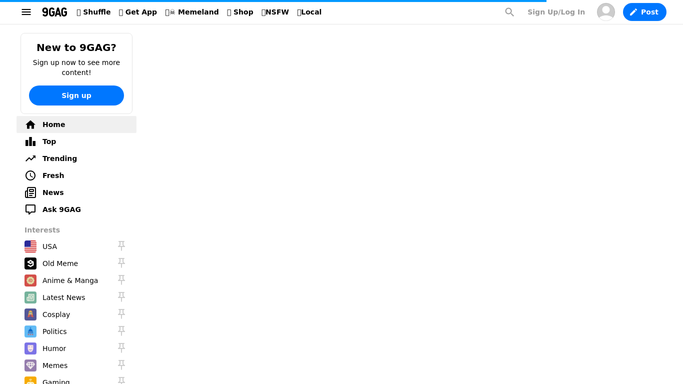Screen dimensions: 683x384
Task: Click the blue Sign up button
Action: [x=76, y=95]
